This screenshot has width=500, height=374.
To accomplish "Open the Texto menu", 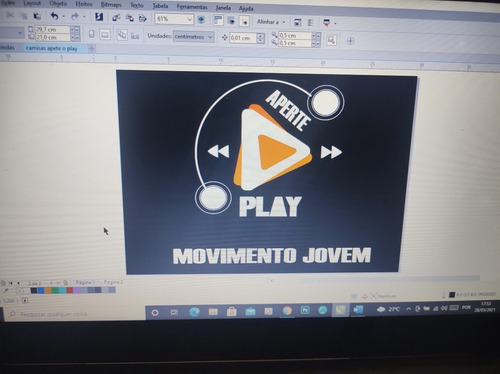I will (x=137, y=6).
